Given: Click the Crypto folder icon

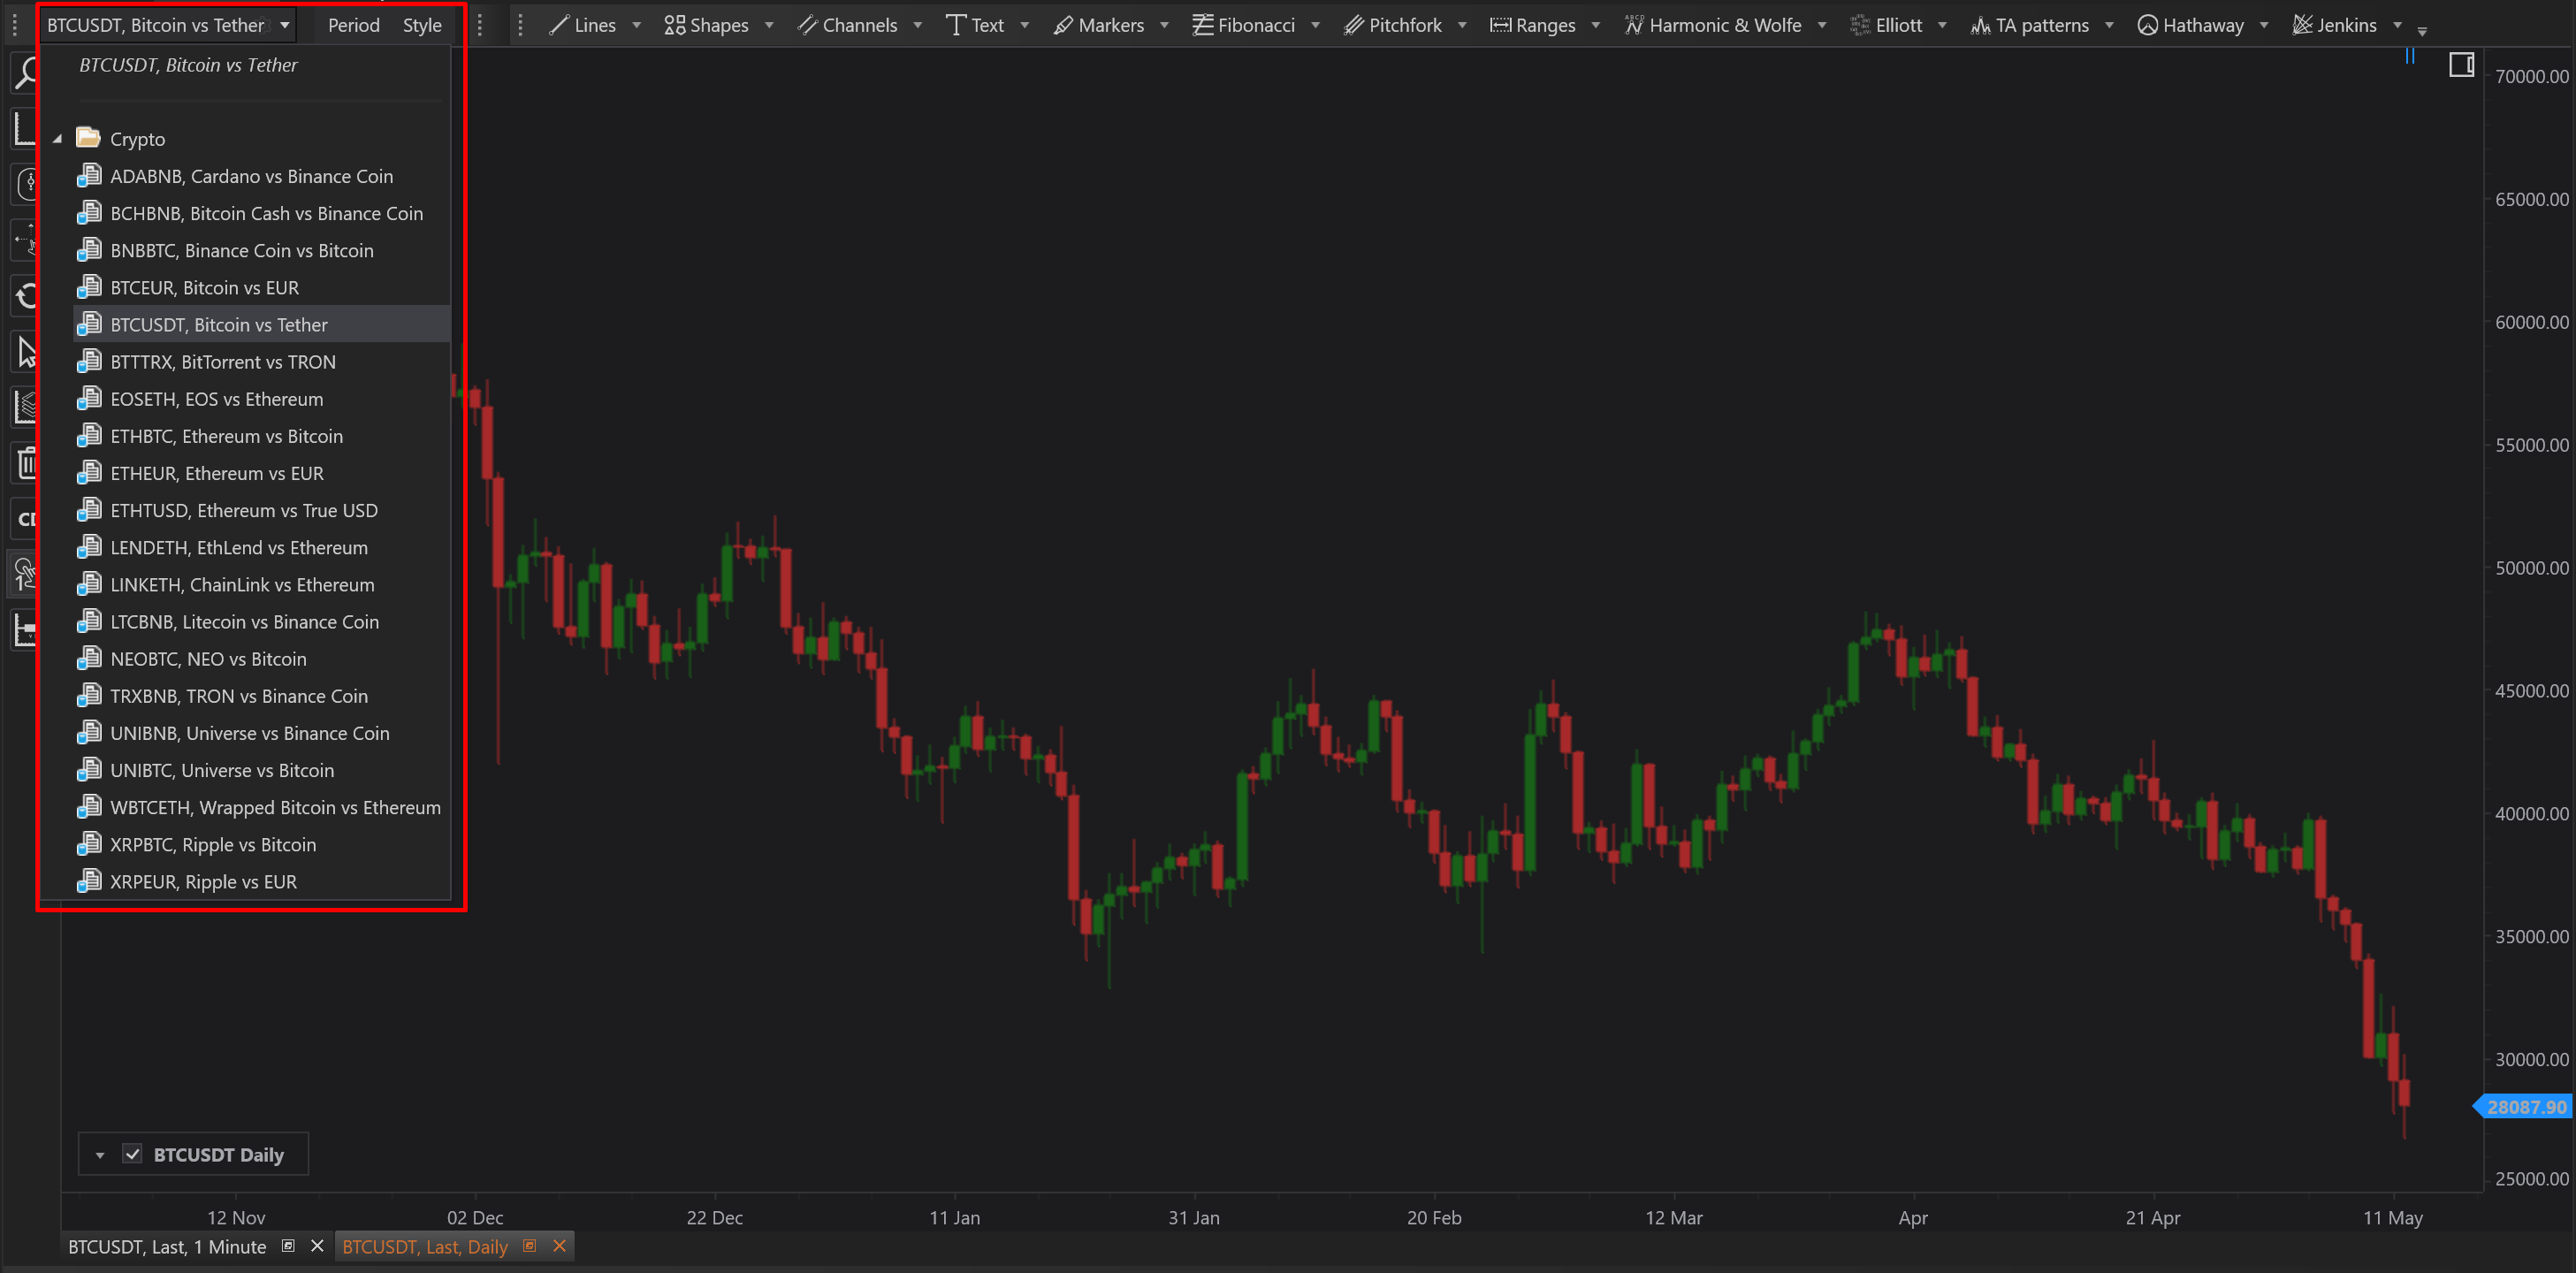Looking at the screenshot, I should [88, 138].
